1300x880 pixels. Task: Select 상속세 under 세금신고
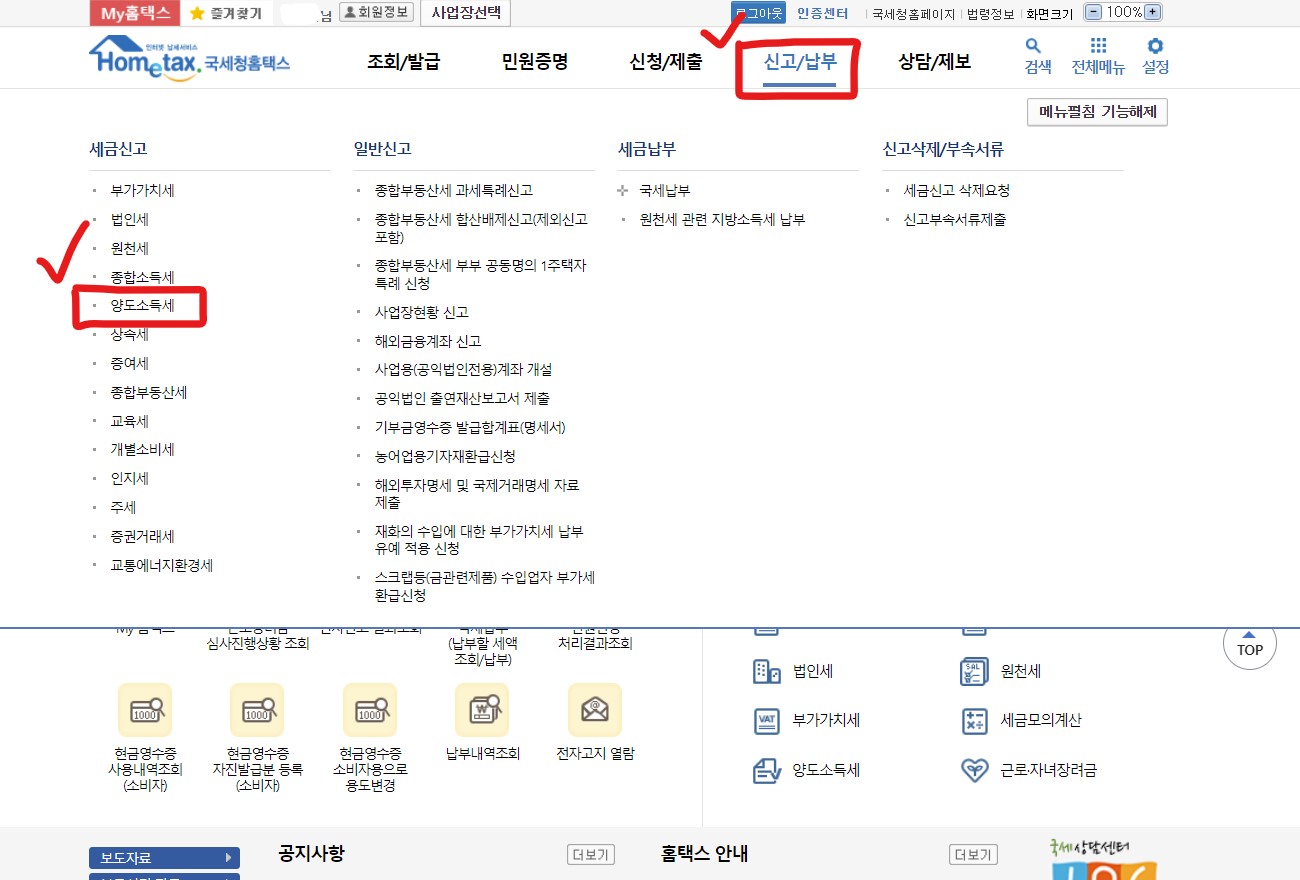(129, 335)
